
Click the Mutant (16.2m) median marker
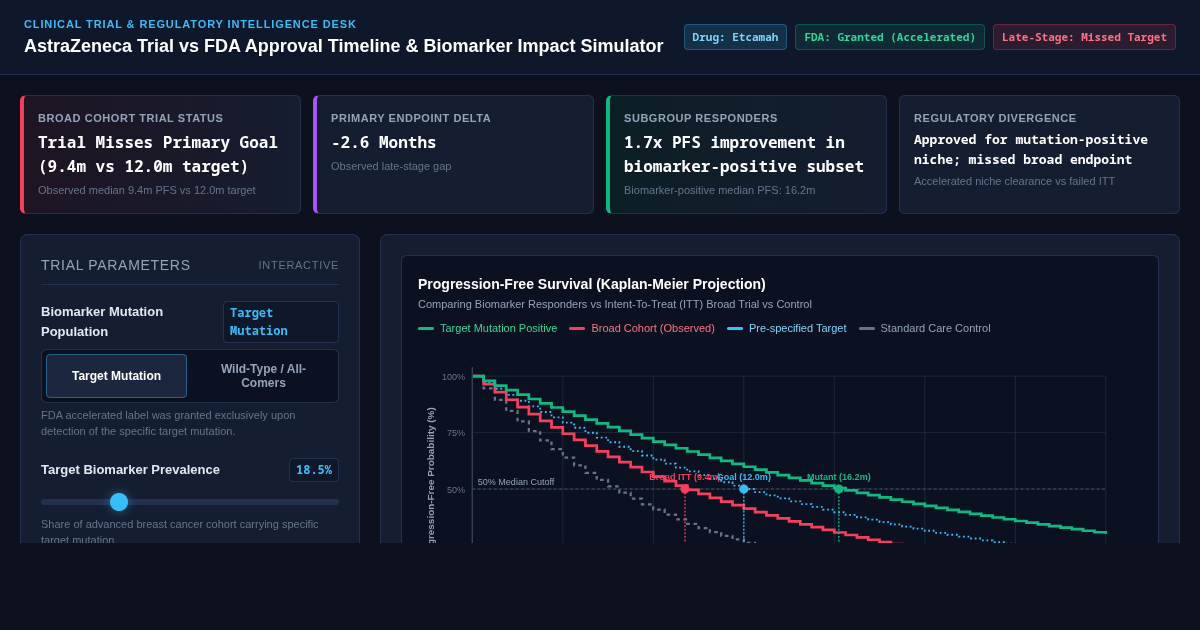839,488
